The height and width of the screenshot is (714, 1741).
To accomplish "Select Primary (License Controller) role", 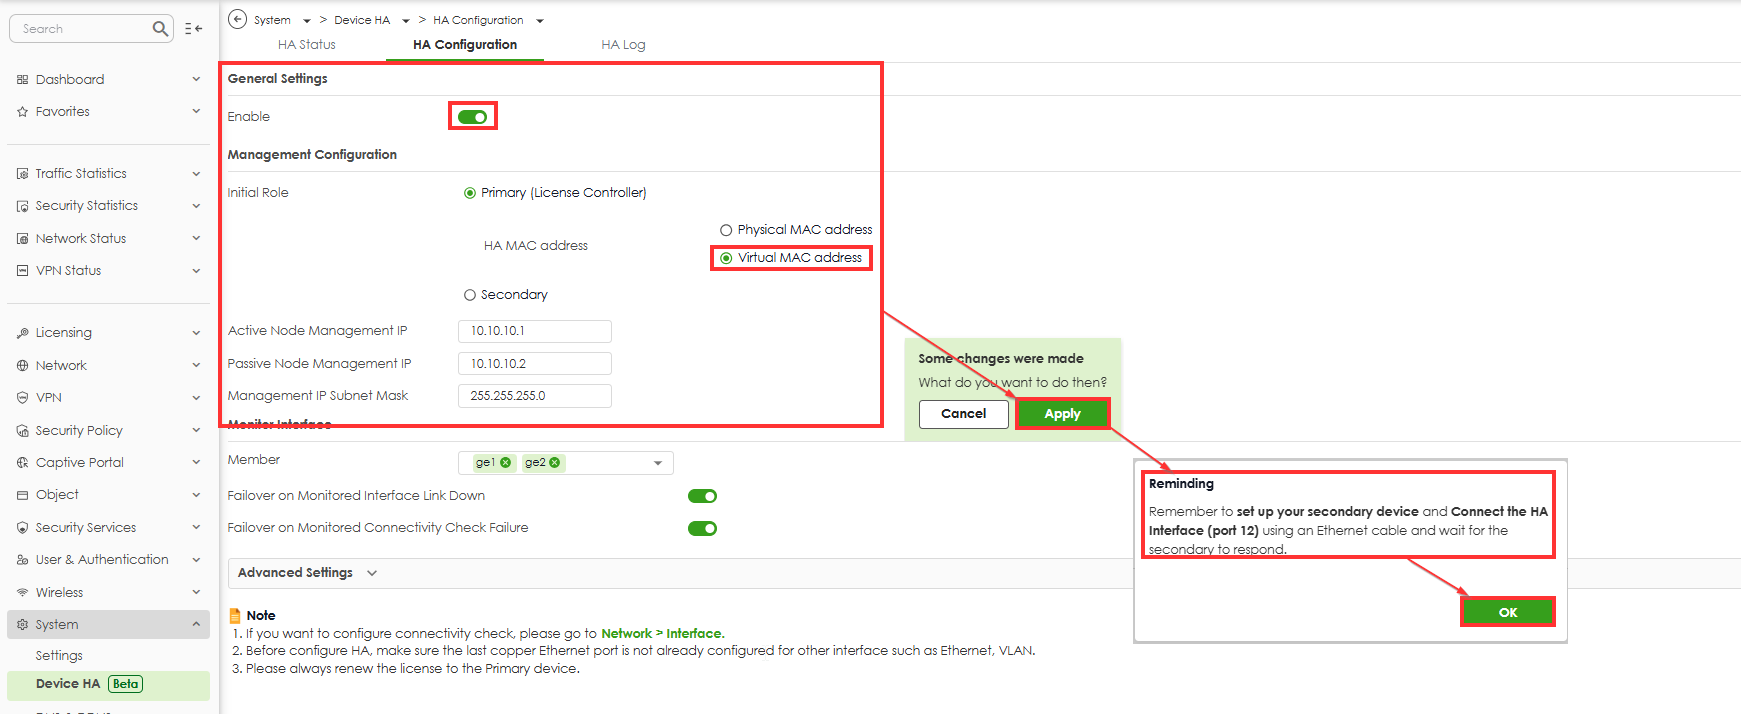I will pyautogui.click(x=470, y=193).
